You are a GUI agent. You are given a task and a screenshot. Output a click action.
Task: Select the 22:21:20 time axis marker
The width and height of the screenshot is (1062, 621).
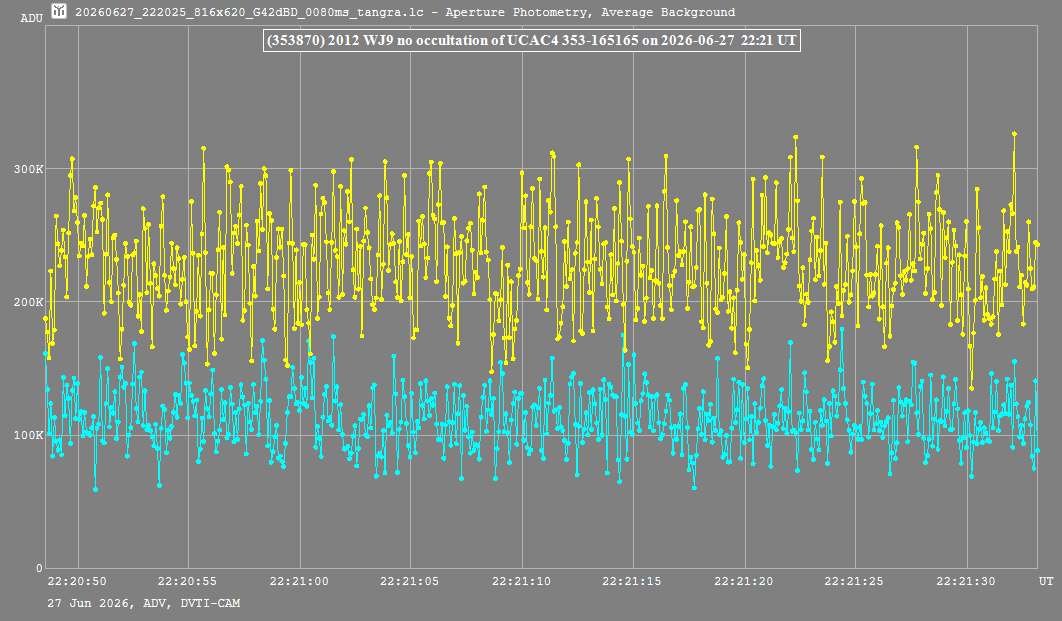point(744,581)
